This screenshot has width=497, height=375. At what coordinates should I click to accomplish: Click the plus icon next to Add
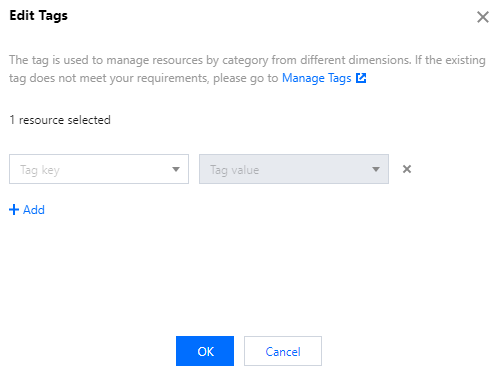click(x=14, y=210)
